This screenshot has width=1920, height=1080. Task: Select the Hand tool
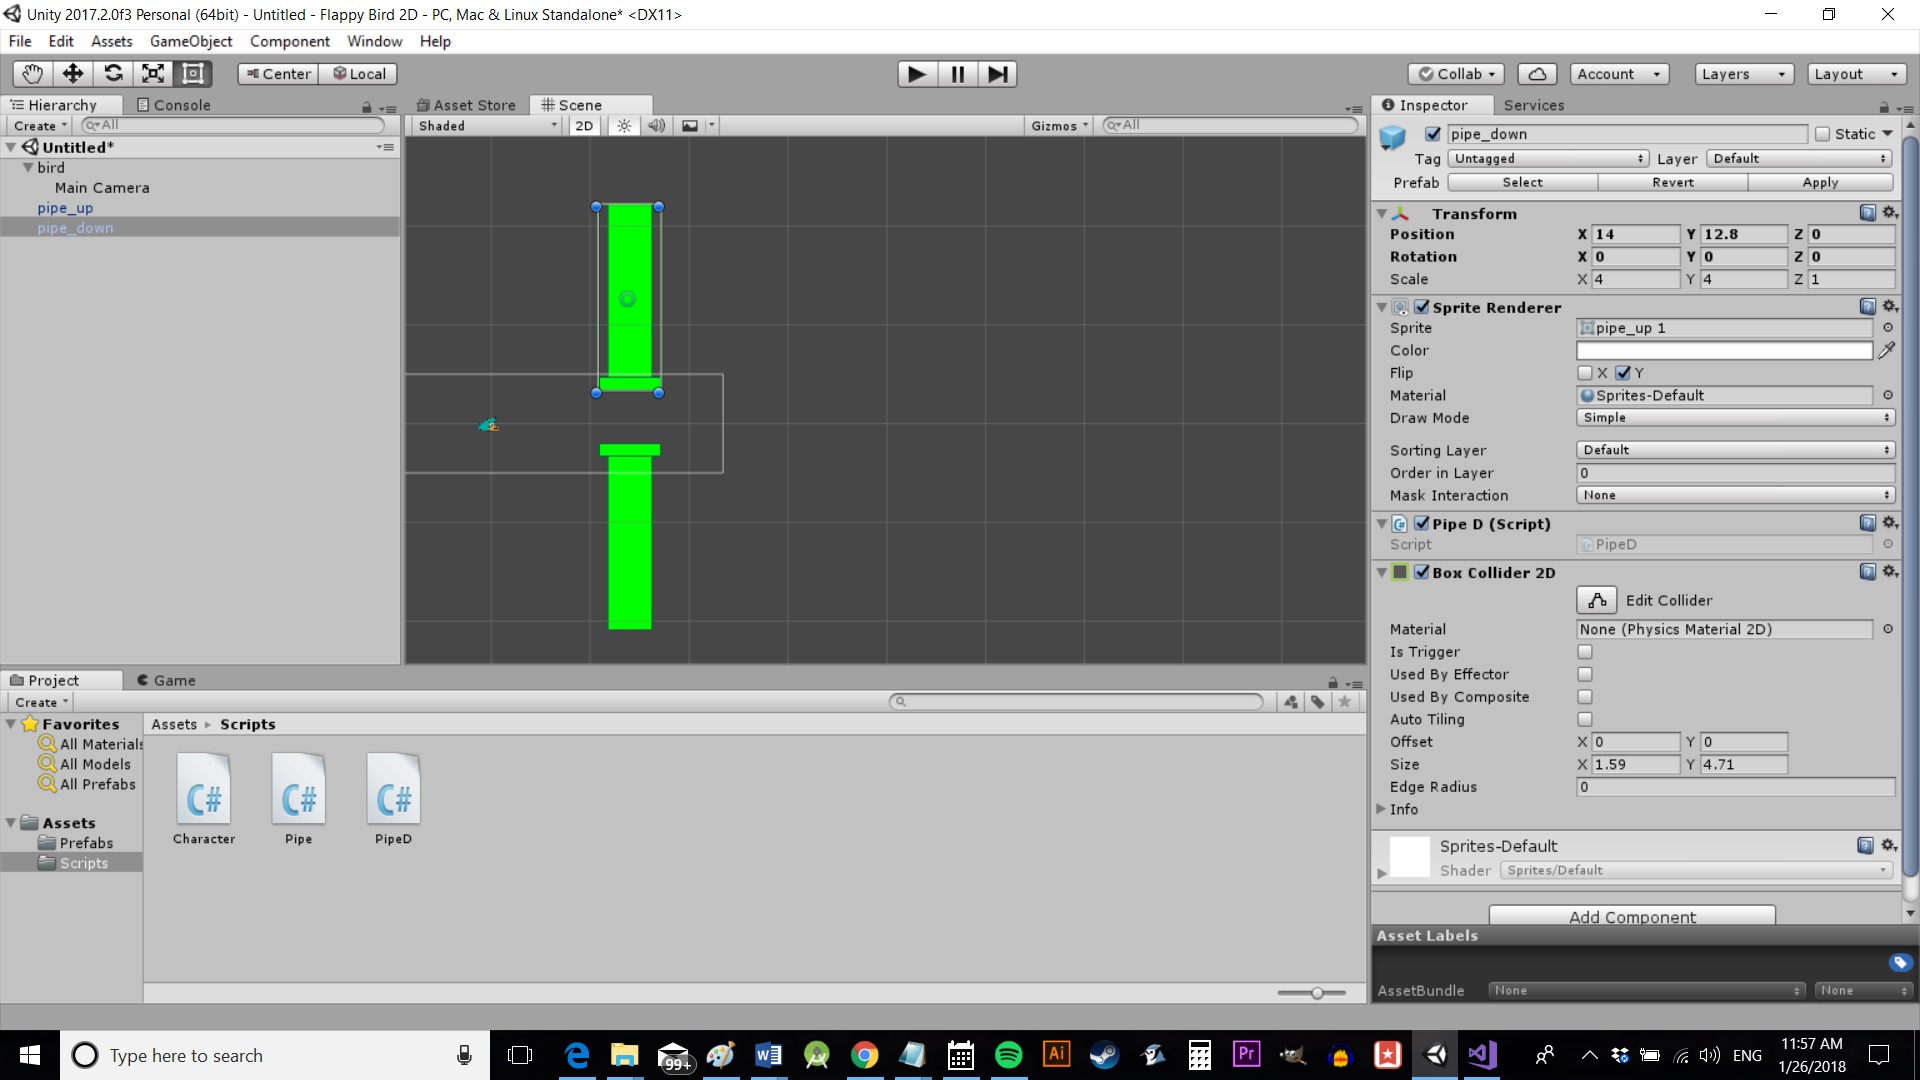coord(33,74)
